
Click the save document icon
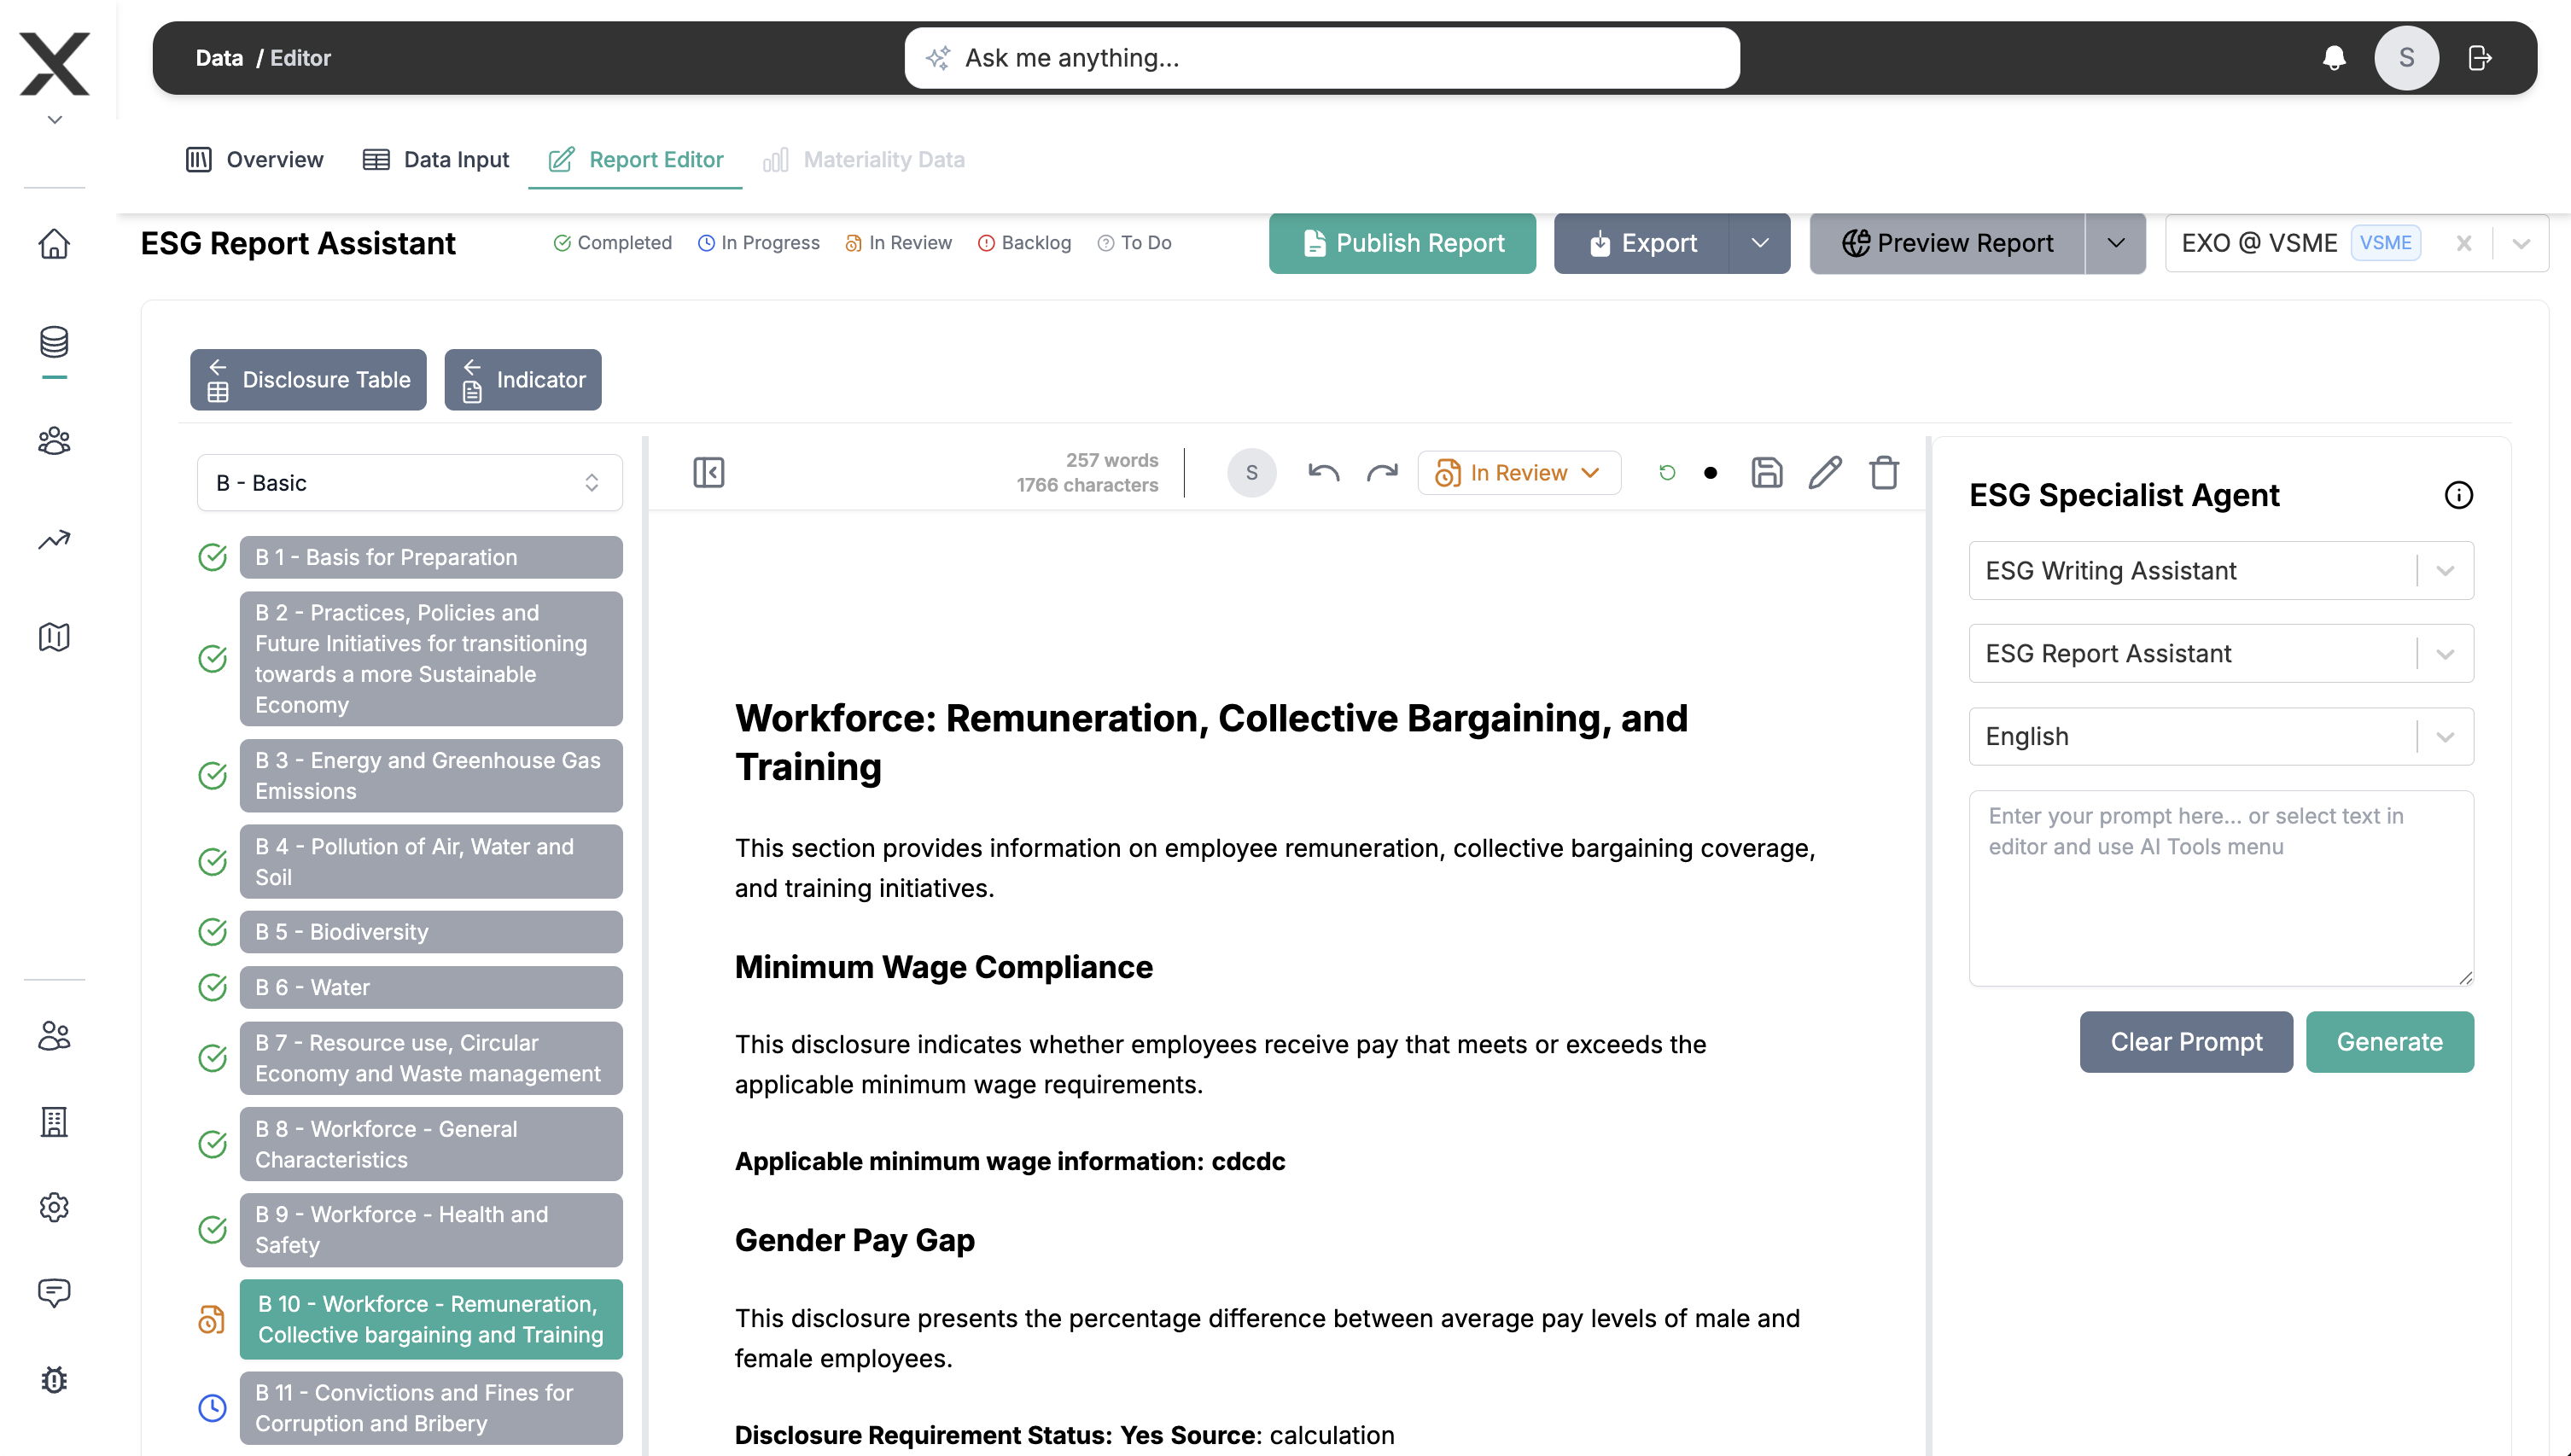(x=1766, y=473)
